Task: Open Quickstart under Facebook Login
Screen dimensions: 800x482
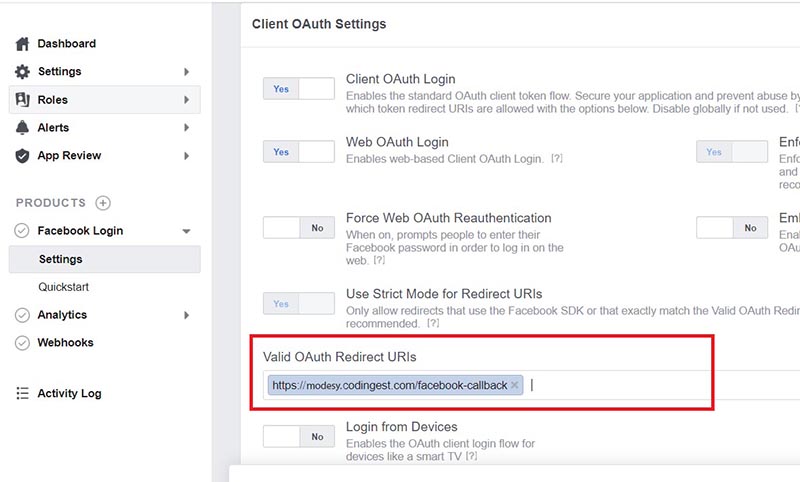Action: [63, 287]
